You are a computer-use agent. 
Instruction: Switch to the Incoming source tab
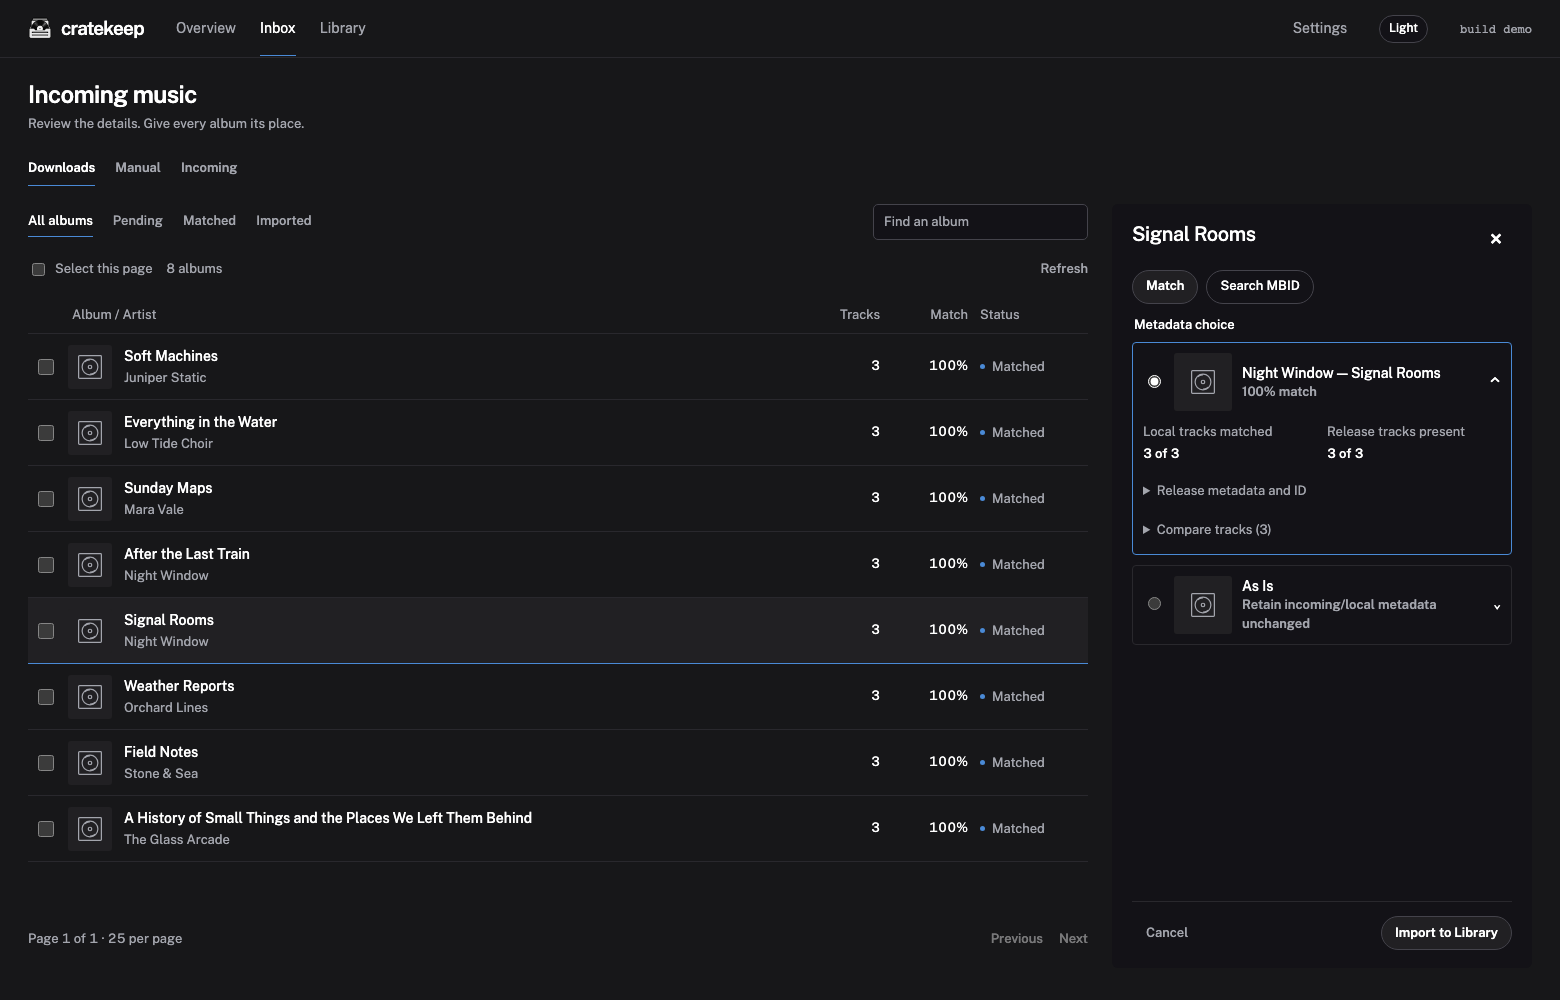point(209,168)
